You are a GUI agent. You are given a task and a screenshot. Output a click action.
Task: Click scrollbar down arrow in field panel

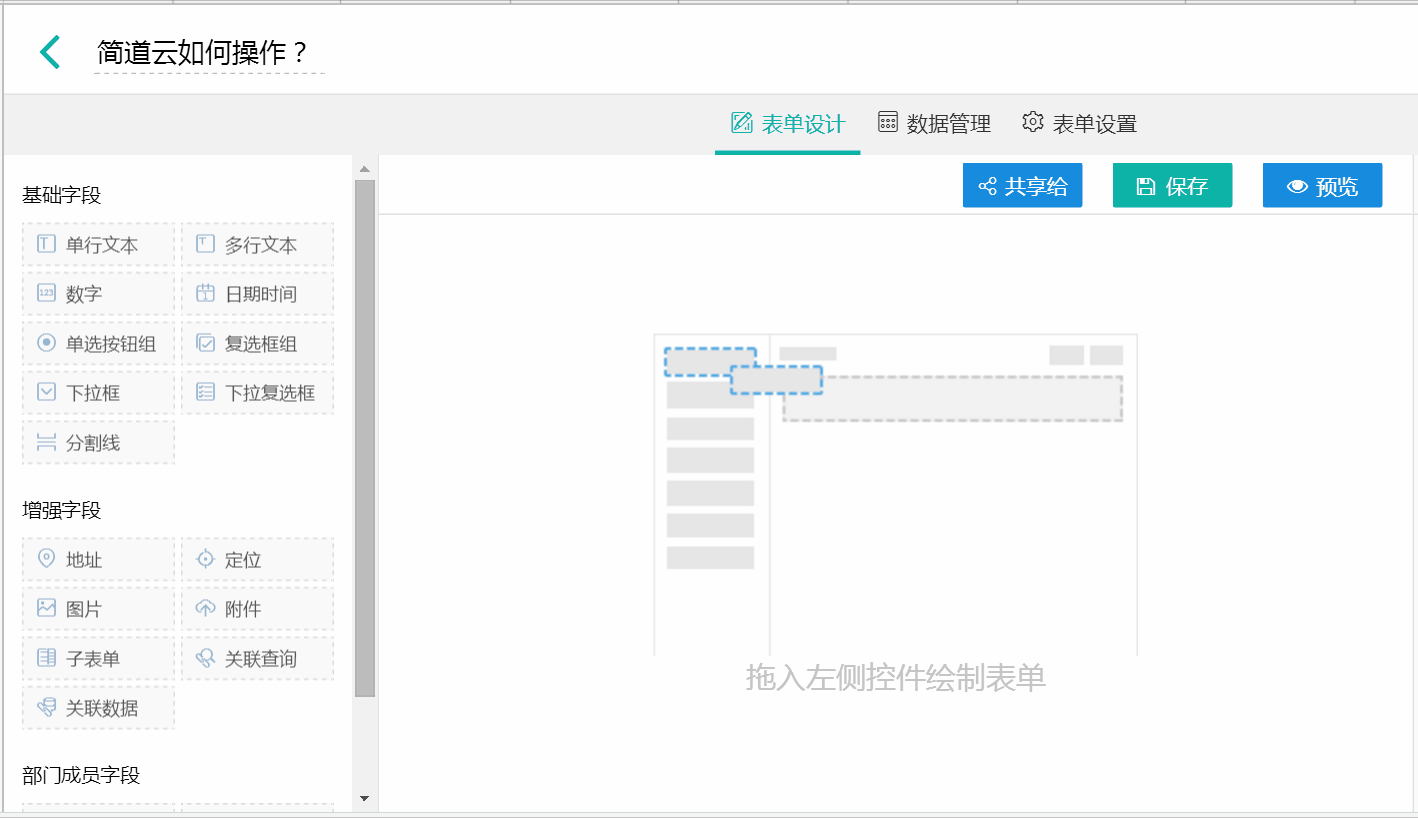point(364,798)
